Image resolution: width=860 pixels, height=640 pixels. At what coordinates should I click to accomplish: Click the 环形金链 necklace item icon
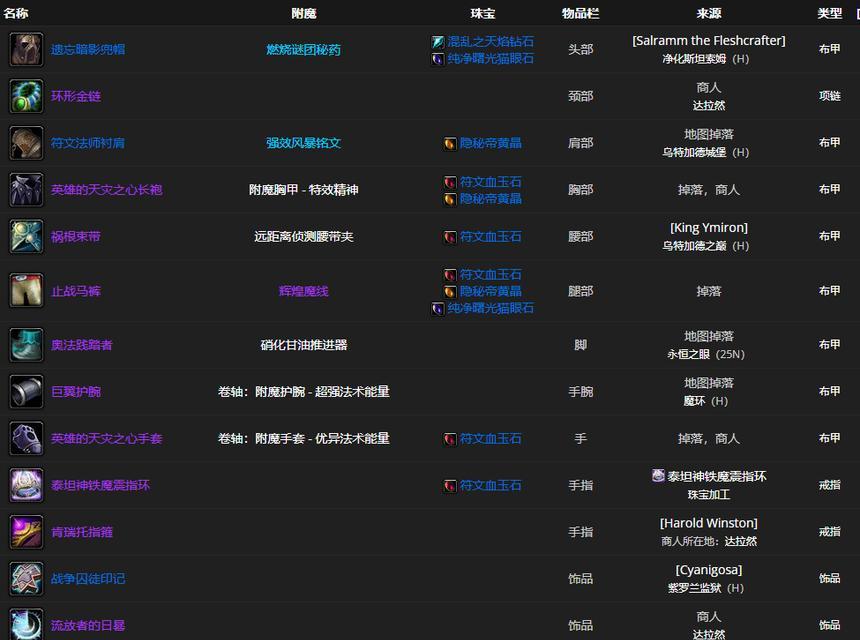point(26,96)
